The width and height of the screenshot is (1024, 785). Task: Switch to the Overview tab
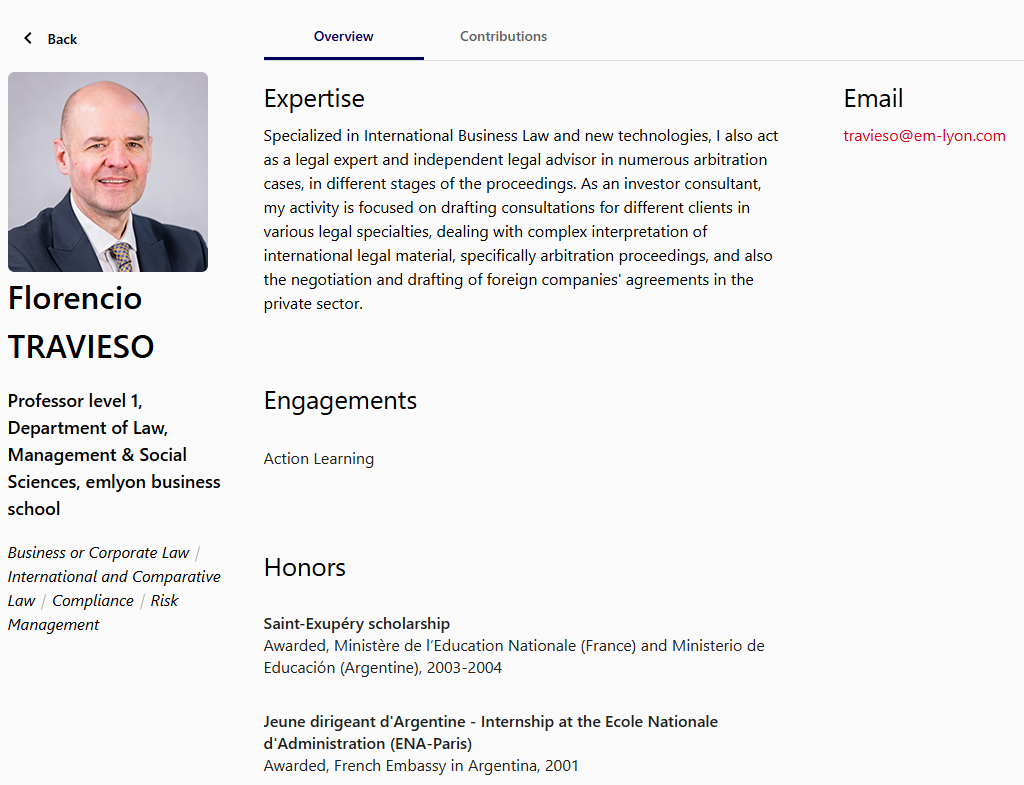343,36
